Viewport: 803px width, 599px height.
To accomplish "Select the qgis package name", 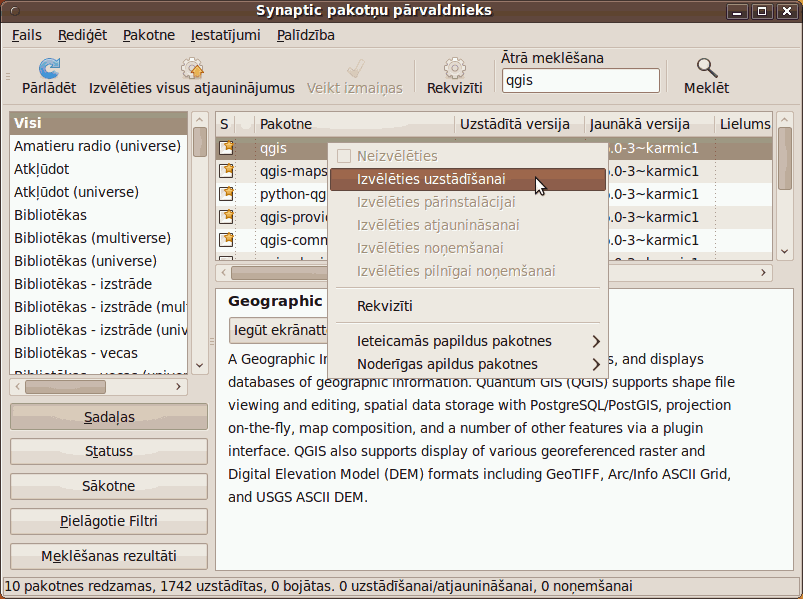I will point(273,148).
